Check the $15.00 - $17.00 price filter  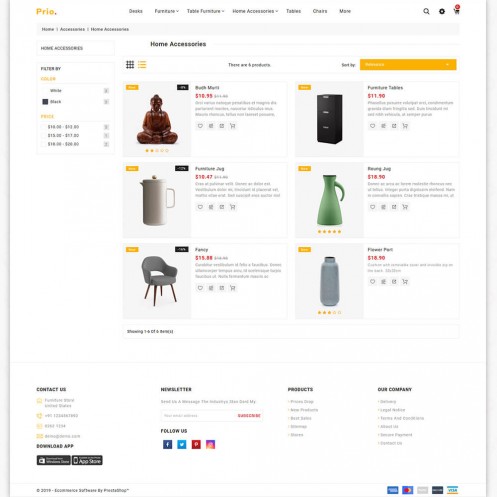43,135
